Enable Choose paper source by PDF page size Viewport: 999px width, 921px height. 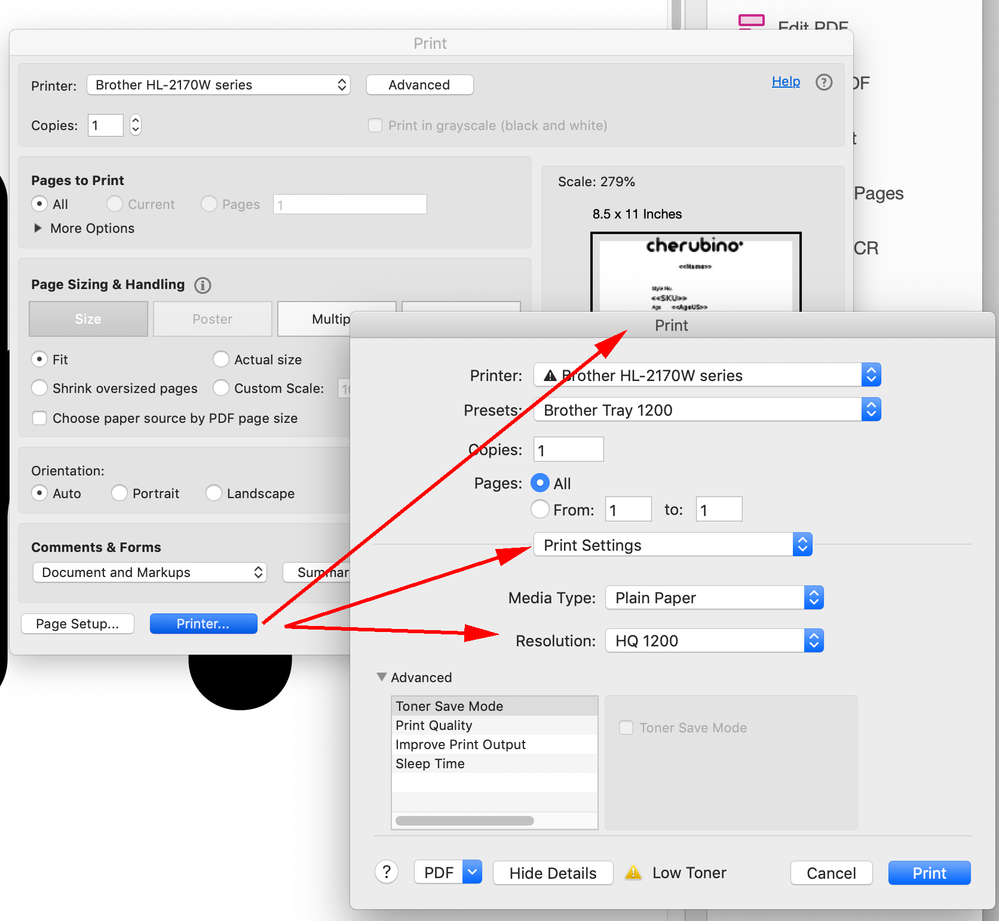tap(40, 418)
